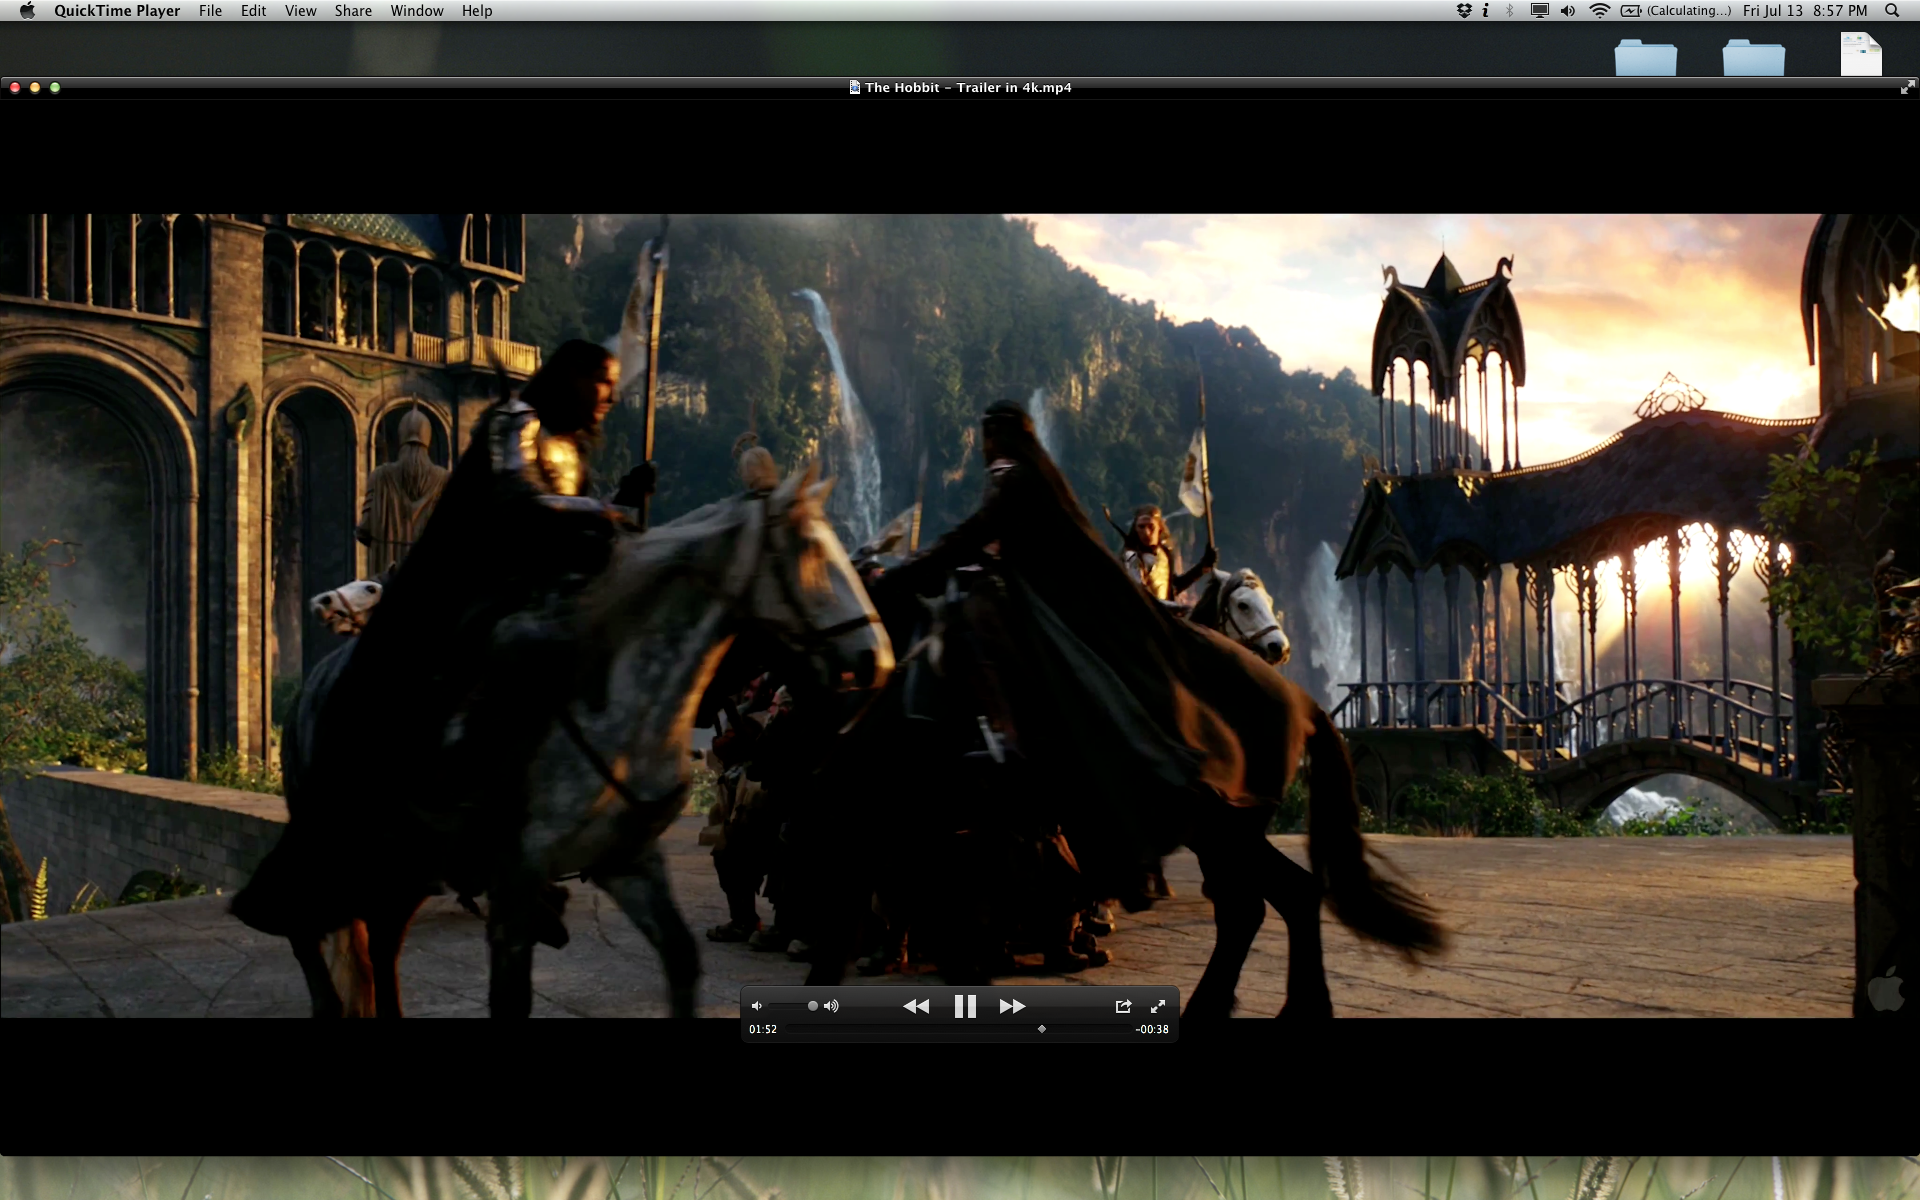Click the minimum volume speaker icon

click(x=757, y=1006)
